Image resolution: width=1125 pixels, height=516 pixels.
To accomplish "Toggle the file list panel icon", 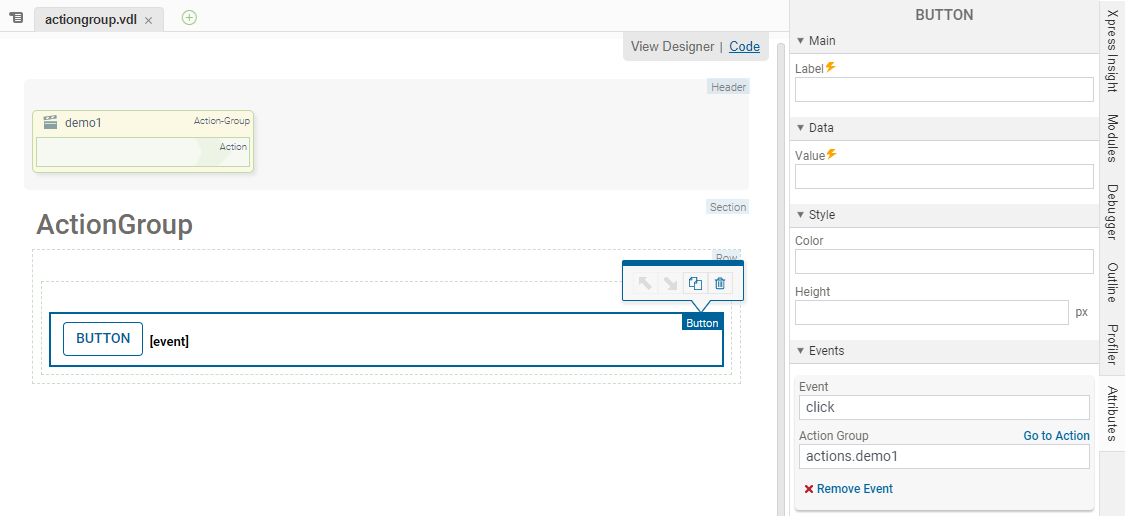I will (16, 18).
